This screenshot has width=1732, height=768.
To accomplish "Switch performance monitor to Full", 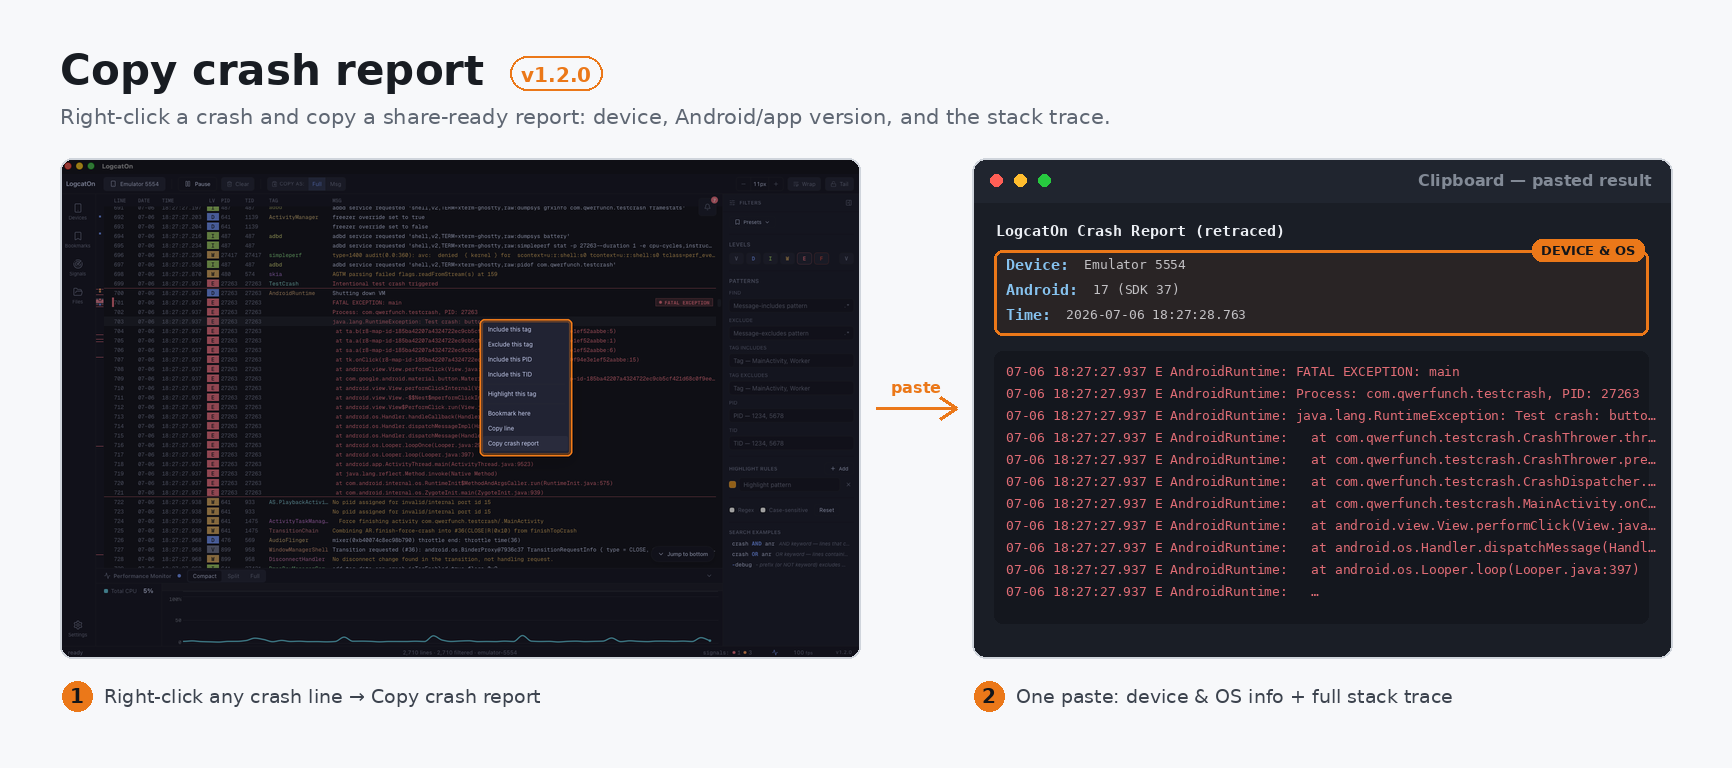I will pos(255,576).
